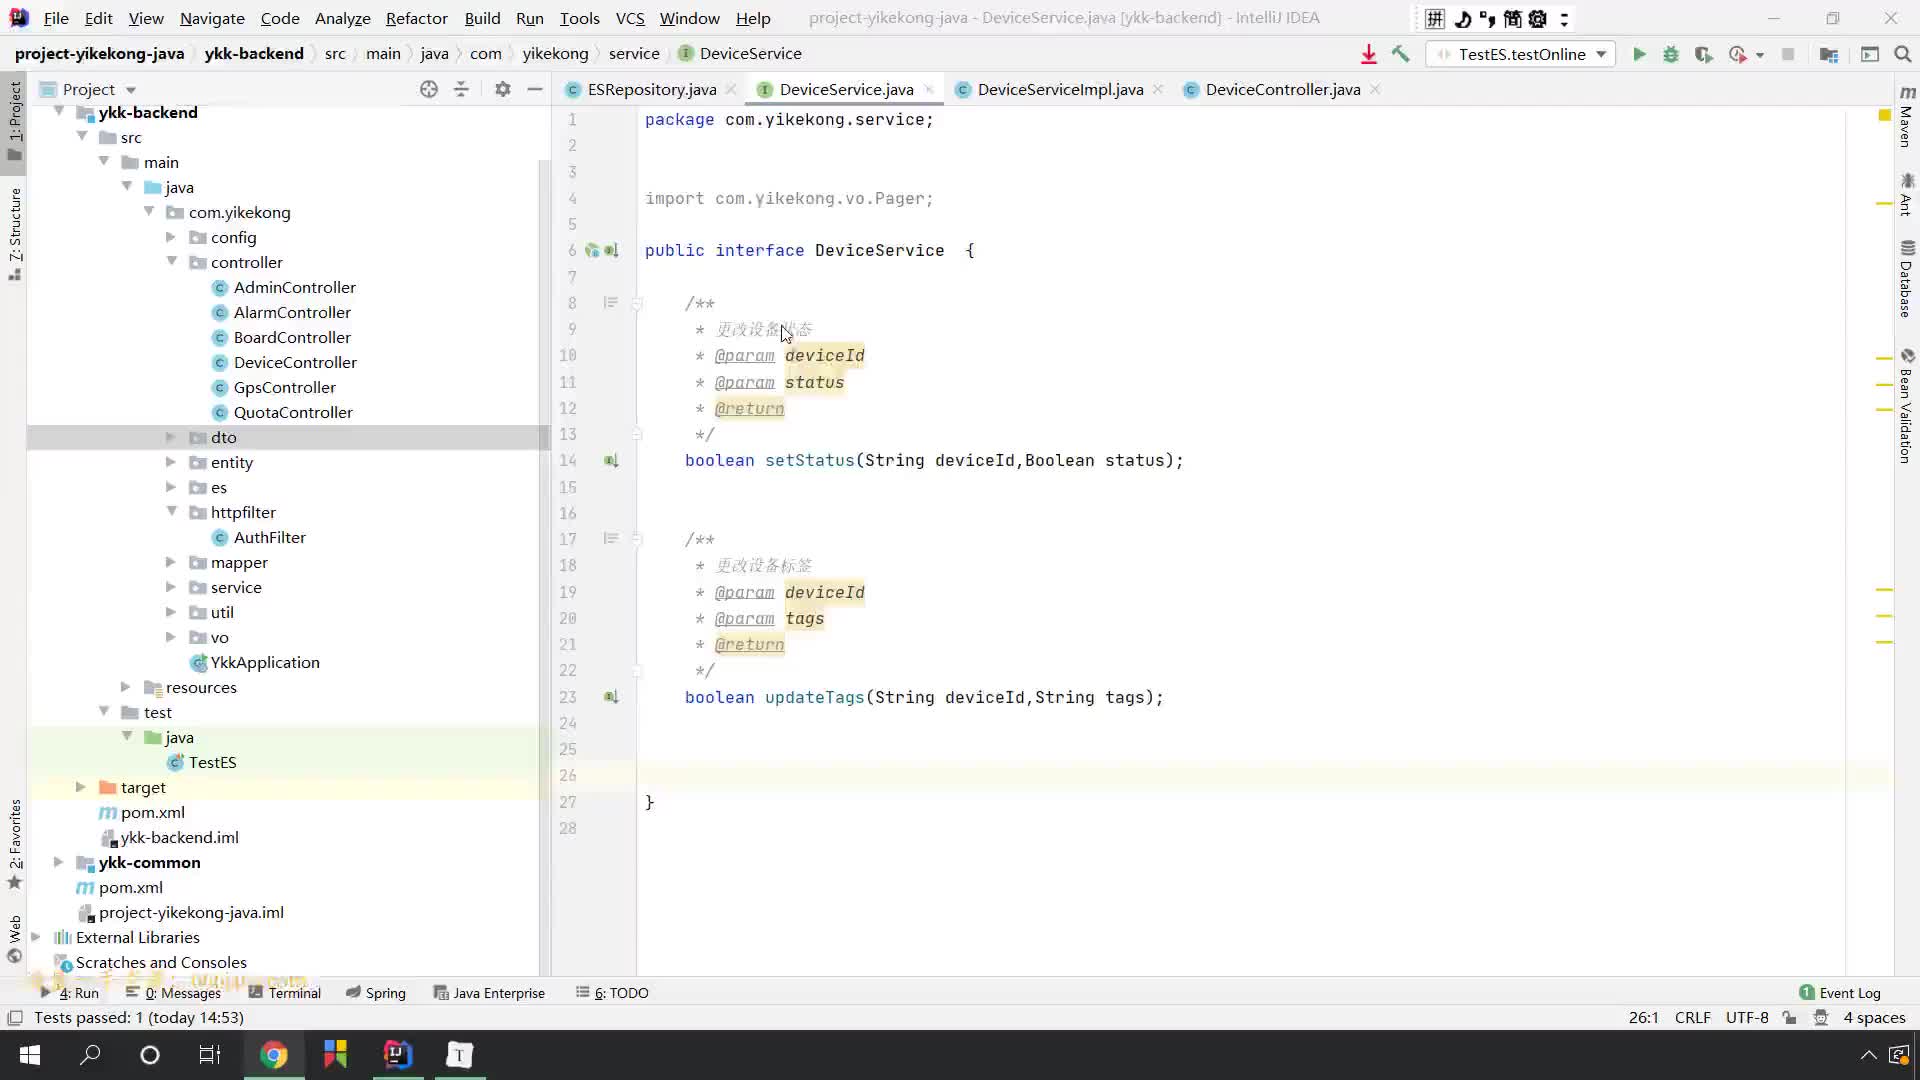The width and height of the screenshot is (1920, 1080).
Task: Open the Project Structure toolbar icon
Action: coord(1829,54)
